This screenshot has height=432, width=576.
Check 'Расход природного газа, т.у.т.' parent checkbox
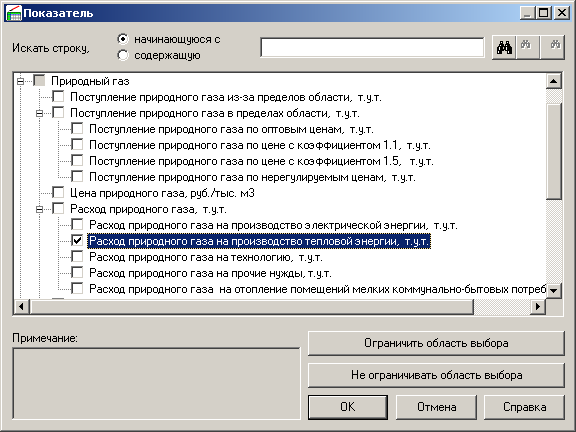(58, 209)
